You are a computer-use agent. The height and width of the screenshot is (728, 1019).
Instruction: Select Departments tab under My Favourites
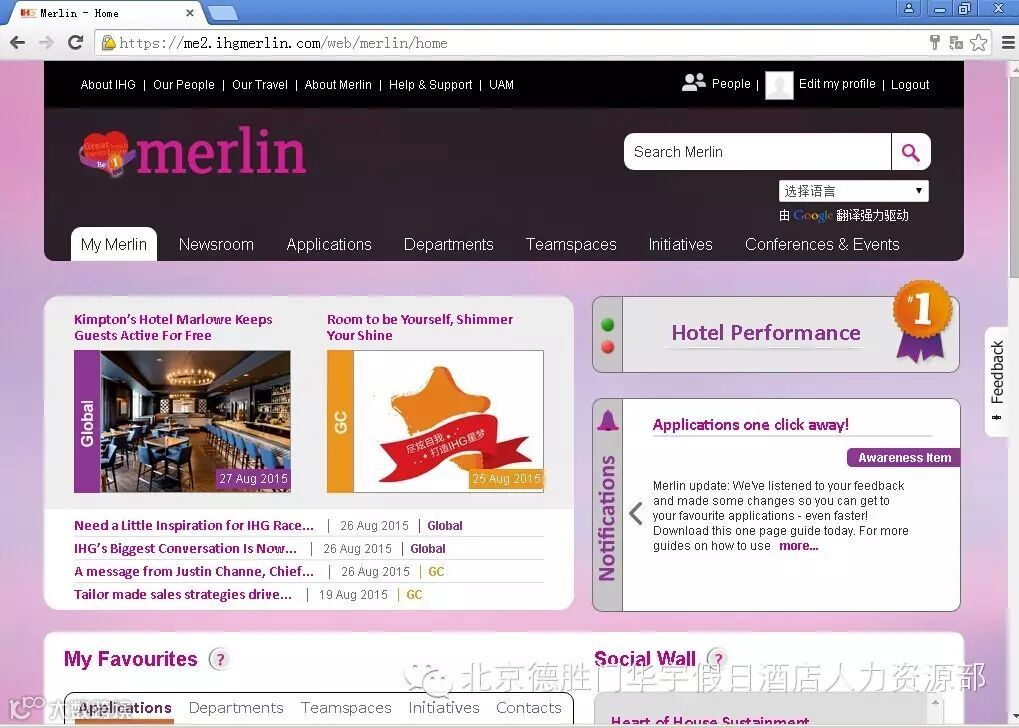click(236, 708)
